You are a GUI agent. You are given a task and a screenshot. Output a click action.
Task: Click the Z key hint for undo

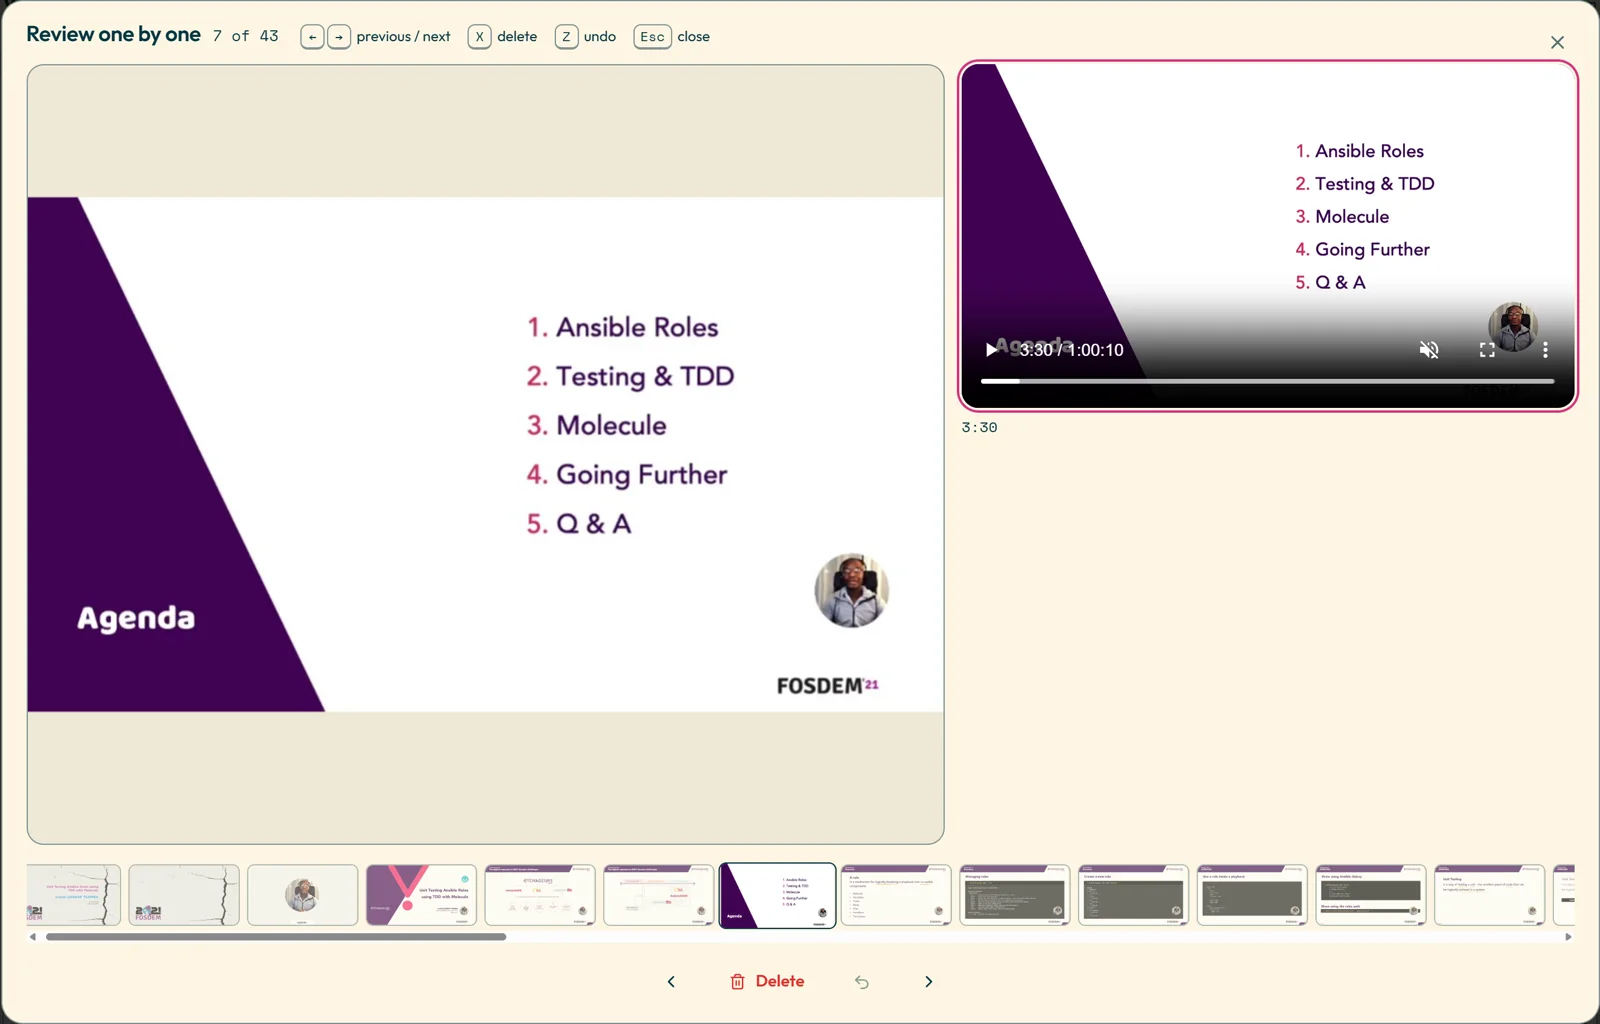(566, 37)
